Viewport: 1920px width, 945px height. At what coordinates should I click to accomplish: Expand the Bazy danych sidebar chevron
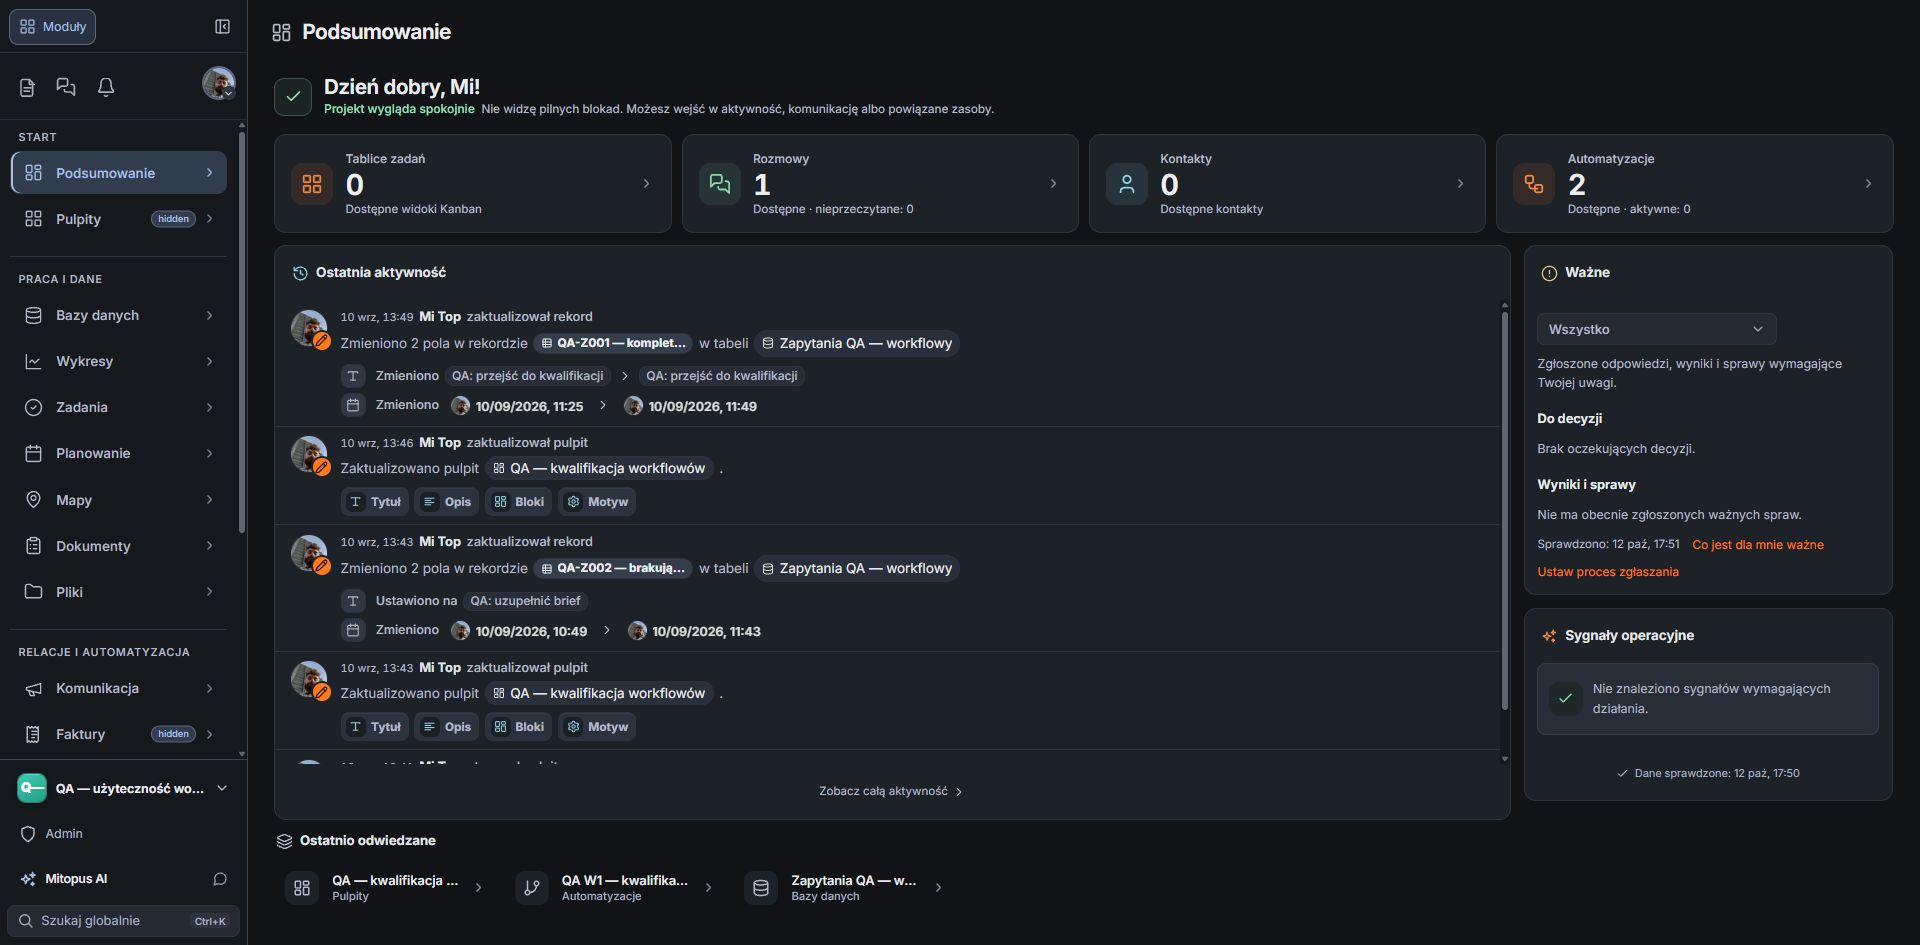pyautogui.click(x=209, y=315)
